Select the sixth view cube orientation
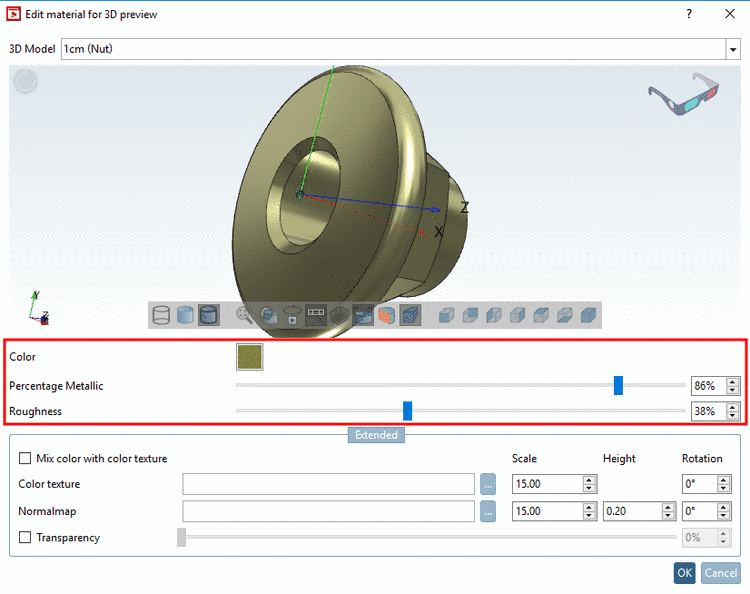Viewport: 750px width, 594px height. [x=565, y=315]
